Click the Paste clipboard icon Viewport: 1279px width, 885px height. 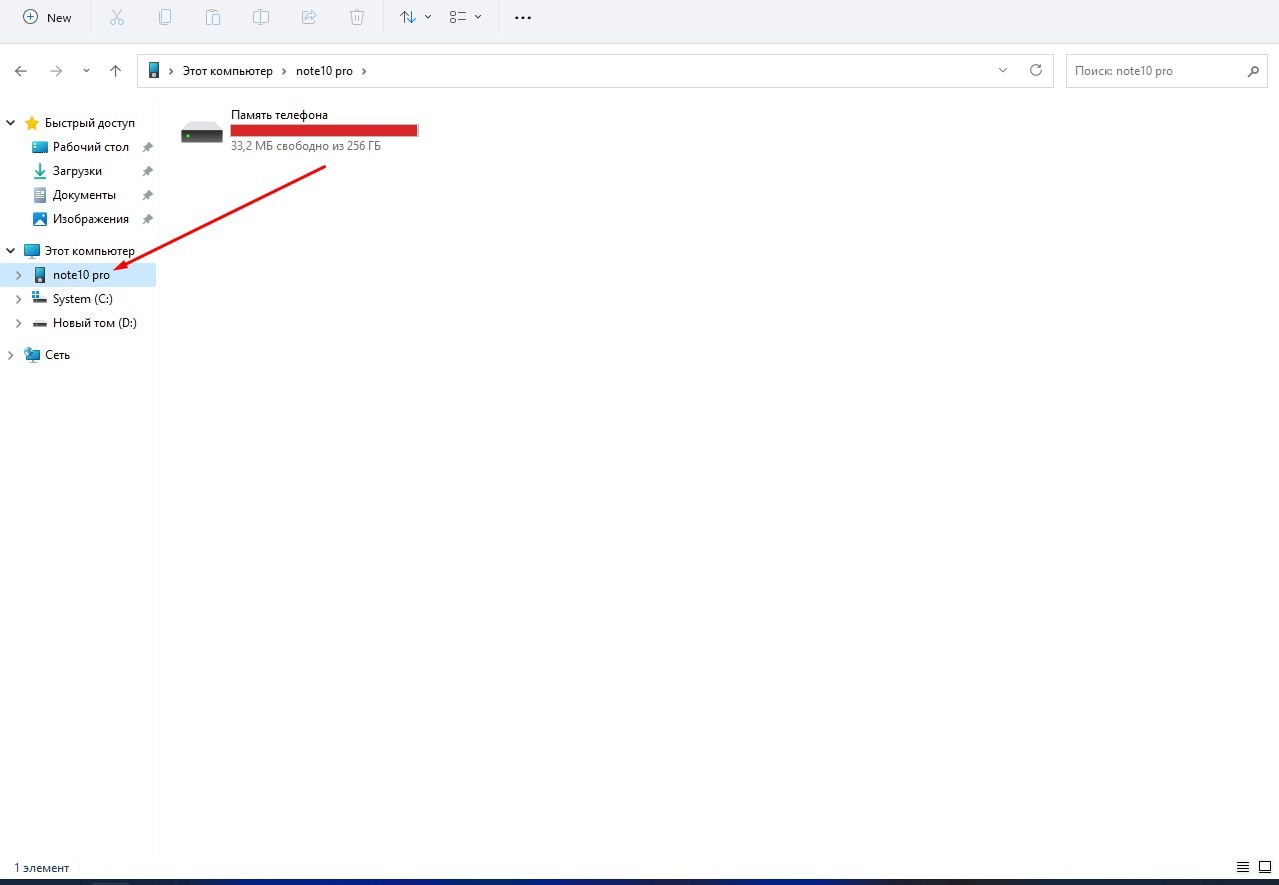(213, 17)
